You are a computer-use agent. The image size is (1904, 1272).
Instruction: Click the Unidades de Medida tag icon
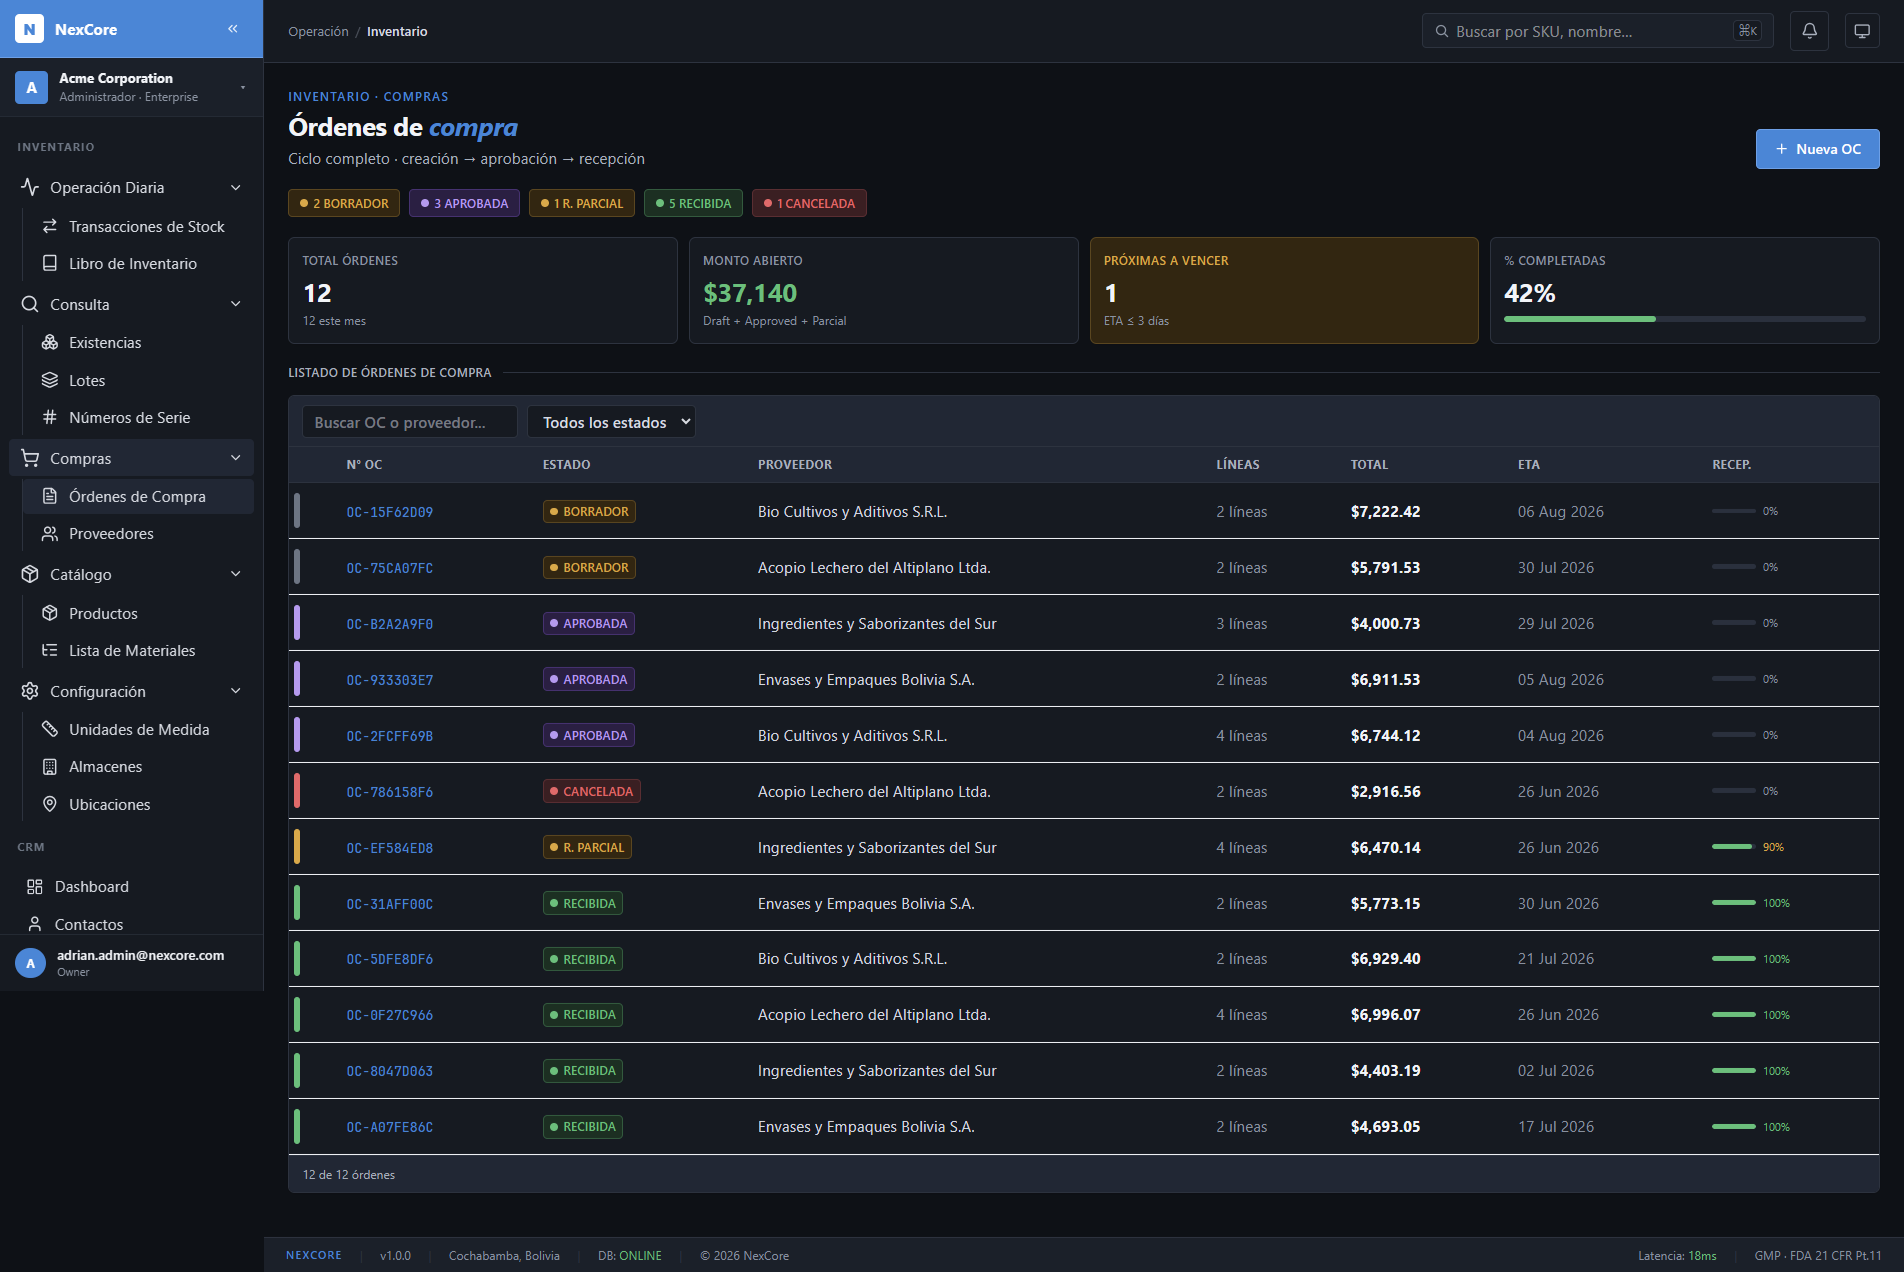tap(49, 729)
